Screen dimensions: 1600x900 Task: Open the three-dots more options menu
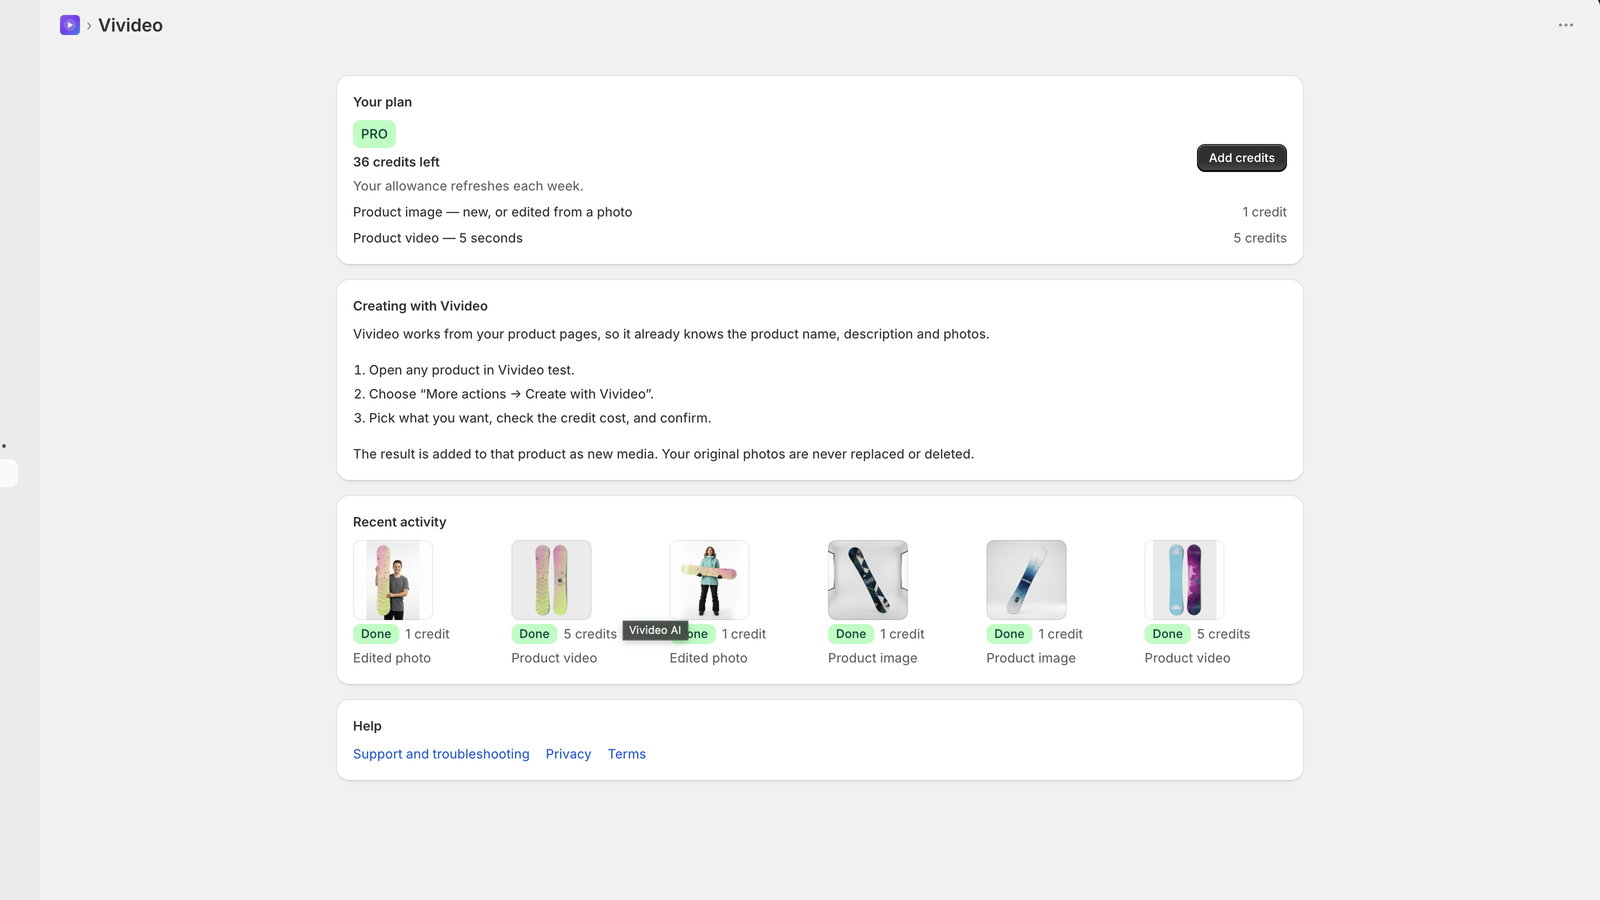(1566, 25)
